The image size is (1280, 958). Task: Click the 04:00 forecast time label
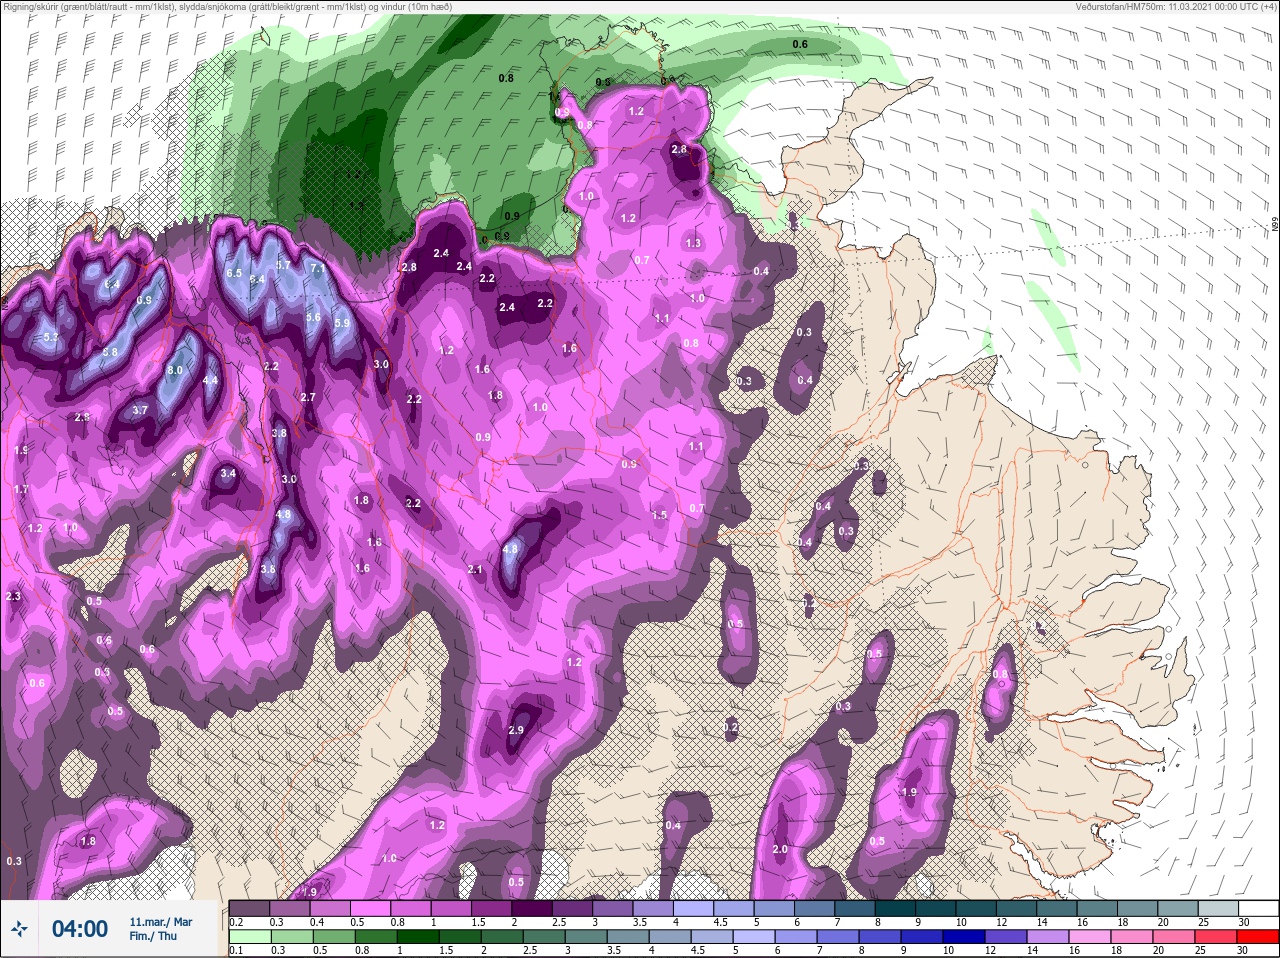coord(80,929)
